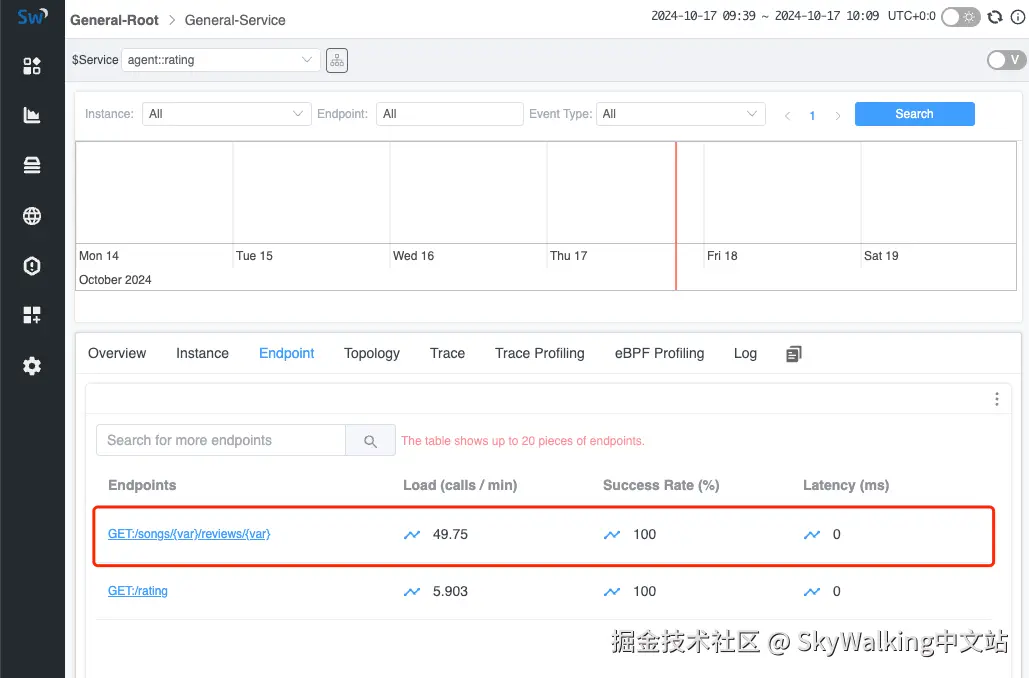Switch to the Trace tab
Screen dimensions: 1029x678
point(447,353)
